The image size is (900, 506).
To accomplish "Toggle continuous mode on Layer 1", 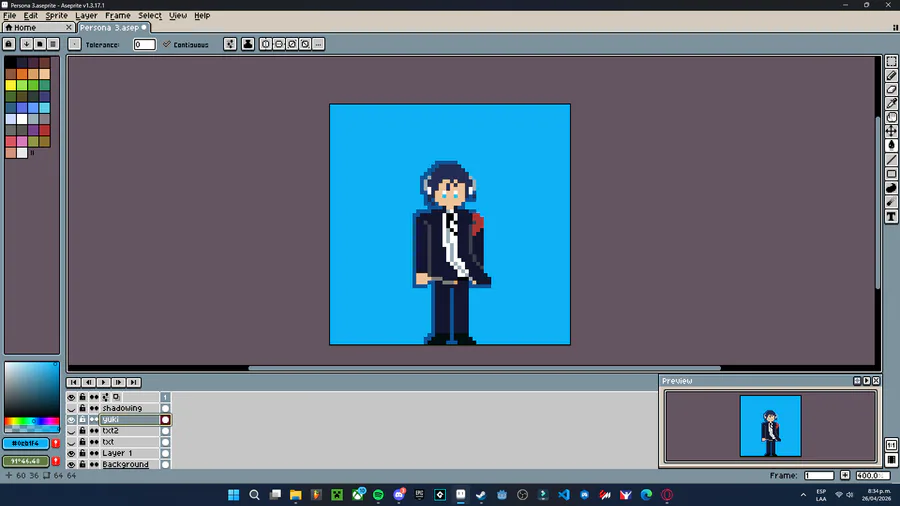I will (94, 453).
